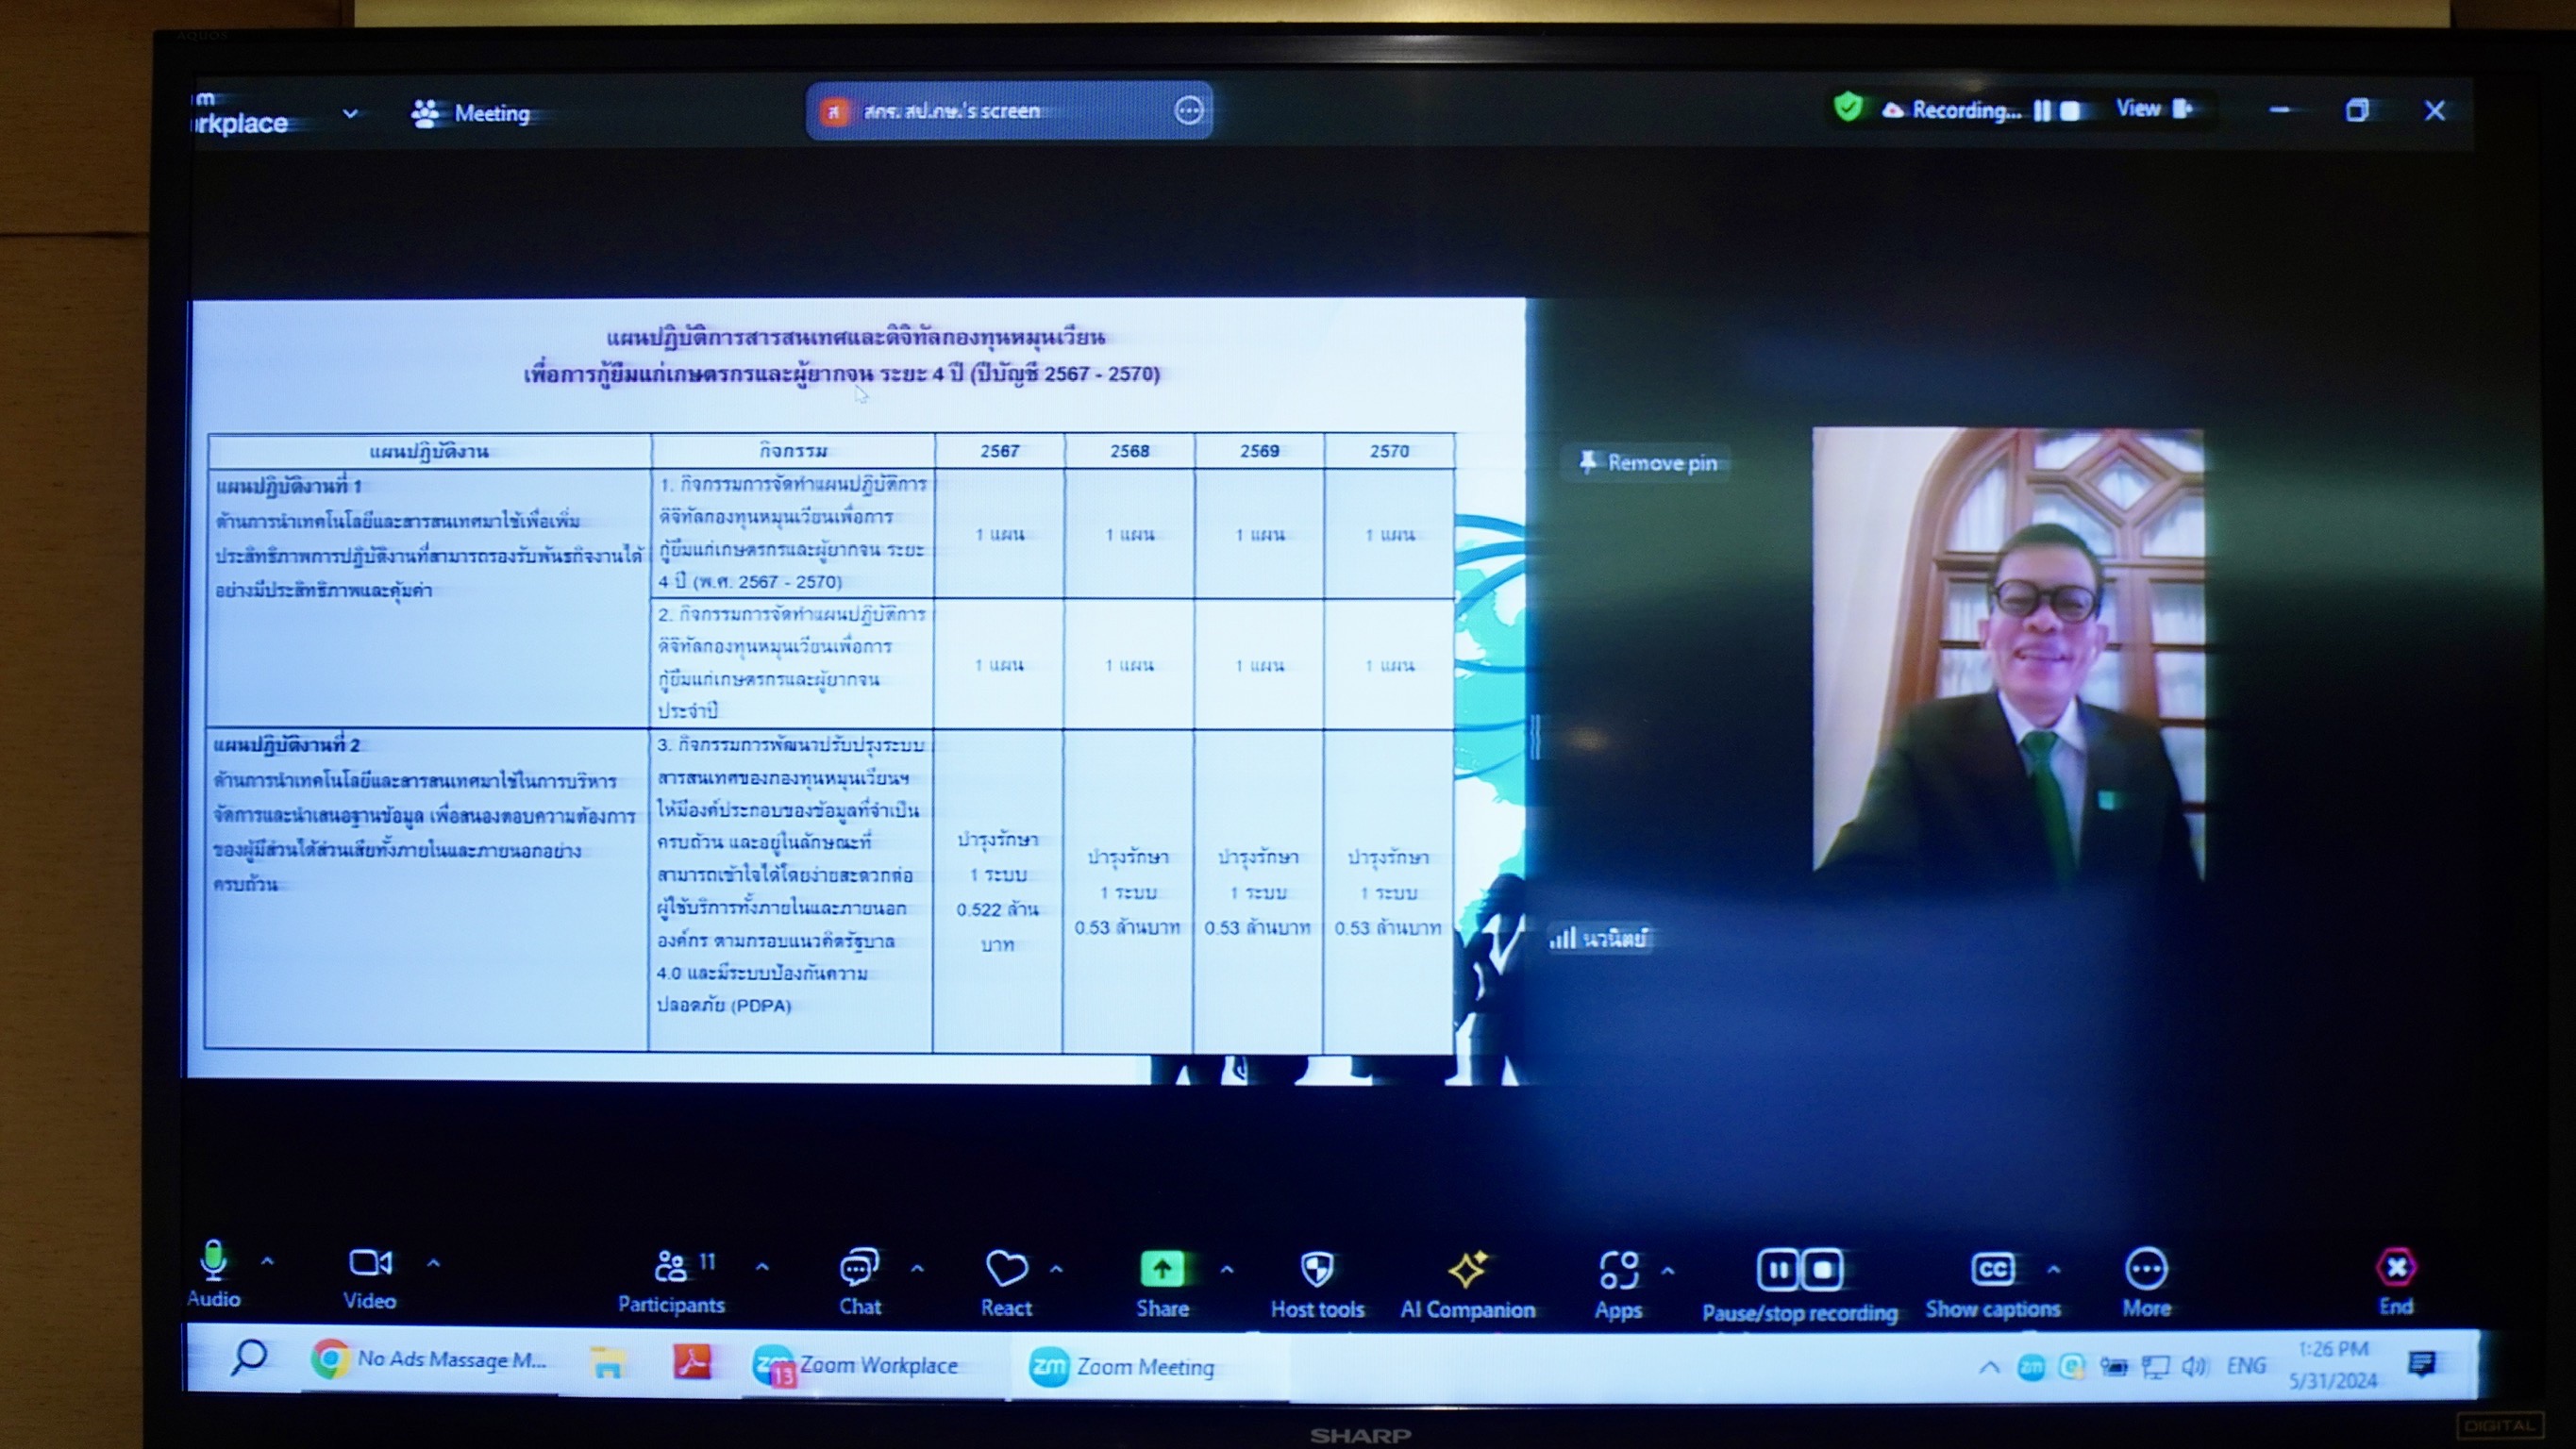Open the More options menu

[2146, 1284]
